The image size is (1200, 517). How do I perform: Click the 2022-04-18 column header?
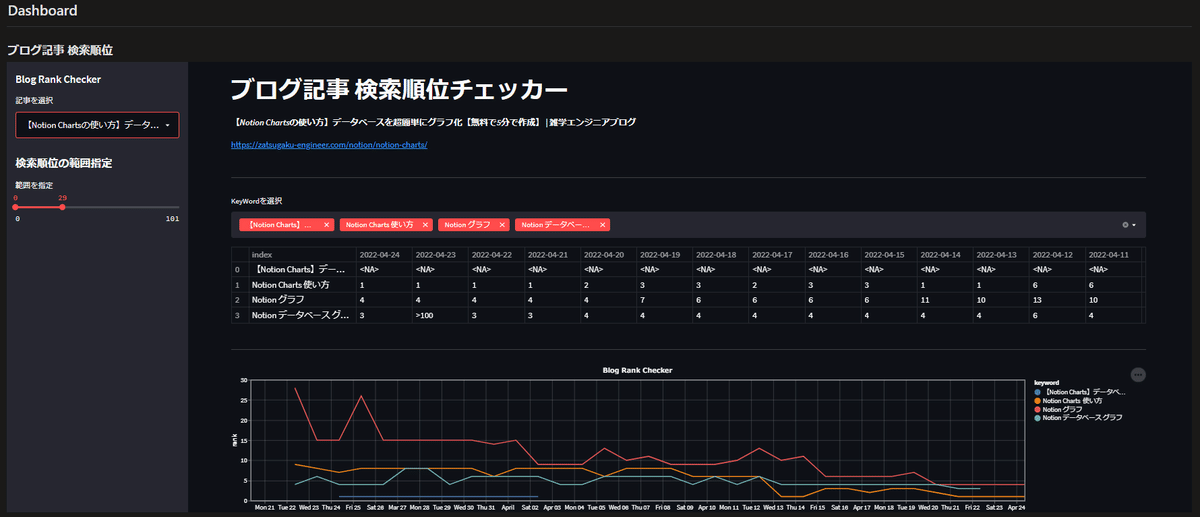719,255
